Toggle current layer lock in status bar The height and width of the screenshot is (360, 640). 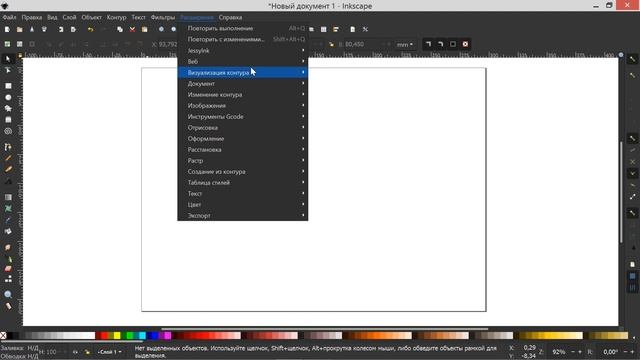tap(87, 352)
